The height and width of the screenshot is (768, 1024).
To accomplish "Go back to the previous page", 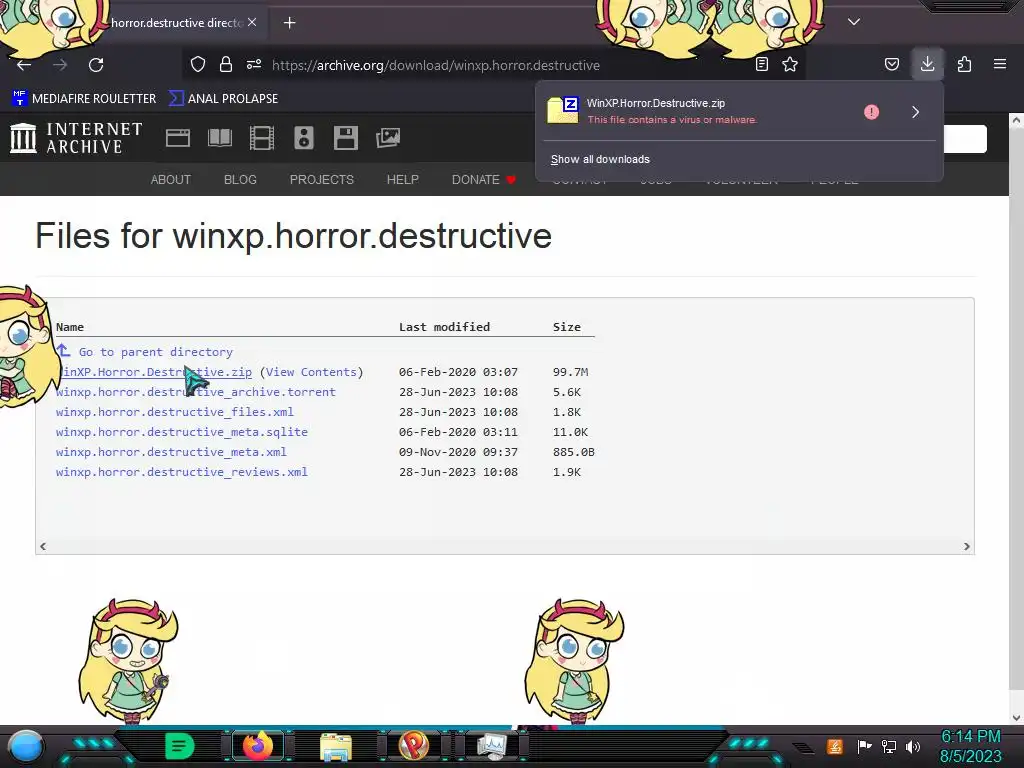I will click(x=24, y=65).
